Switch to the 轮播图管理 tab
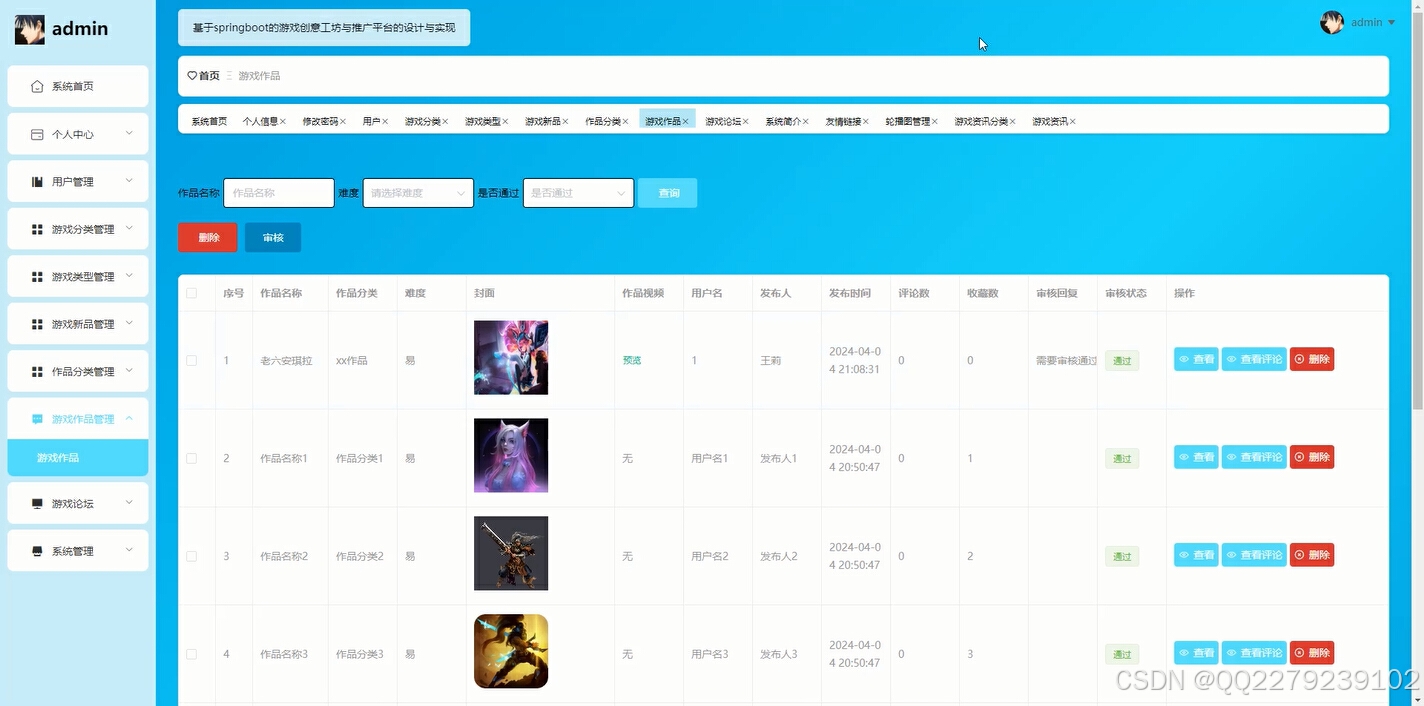The image size is (1424, 706). pyautogui.click(x=908, y=120)
